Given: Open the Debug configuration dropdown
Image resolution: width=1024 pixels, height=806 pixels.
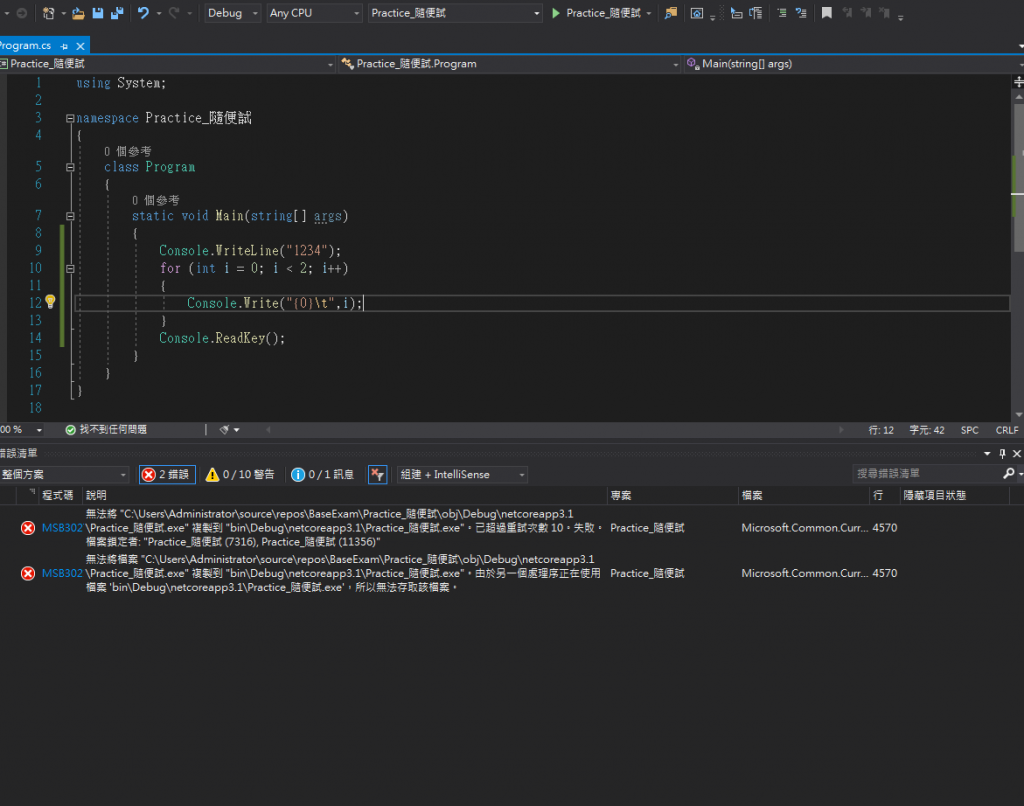Looking at the screenshot, I should (233, 13).
